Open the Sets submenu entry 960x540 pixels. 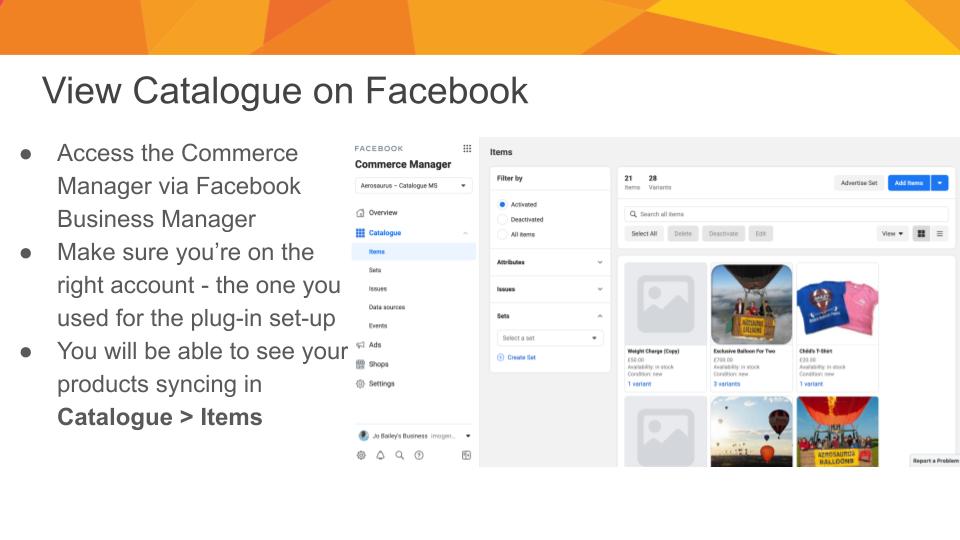375,270
